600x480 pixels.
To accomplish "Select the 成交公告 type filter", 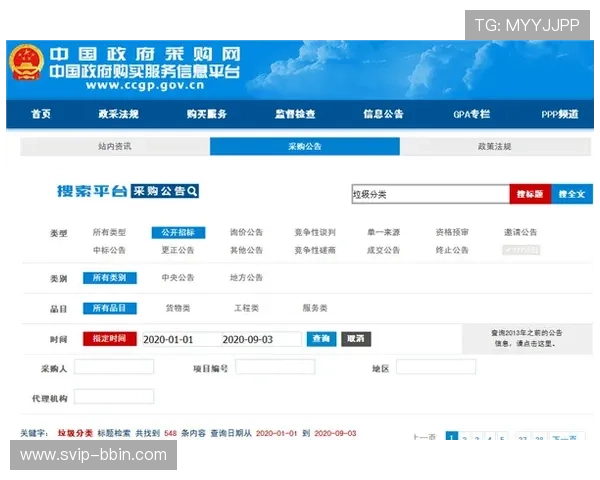I will pos(383,250).
